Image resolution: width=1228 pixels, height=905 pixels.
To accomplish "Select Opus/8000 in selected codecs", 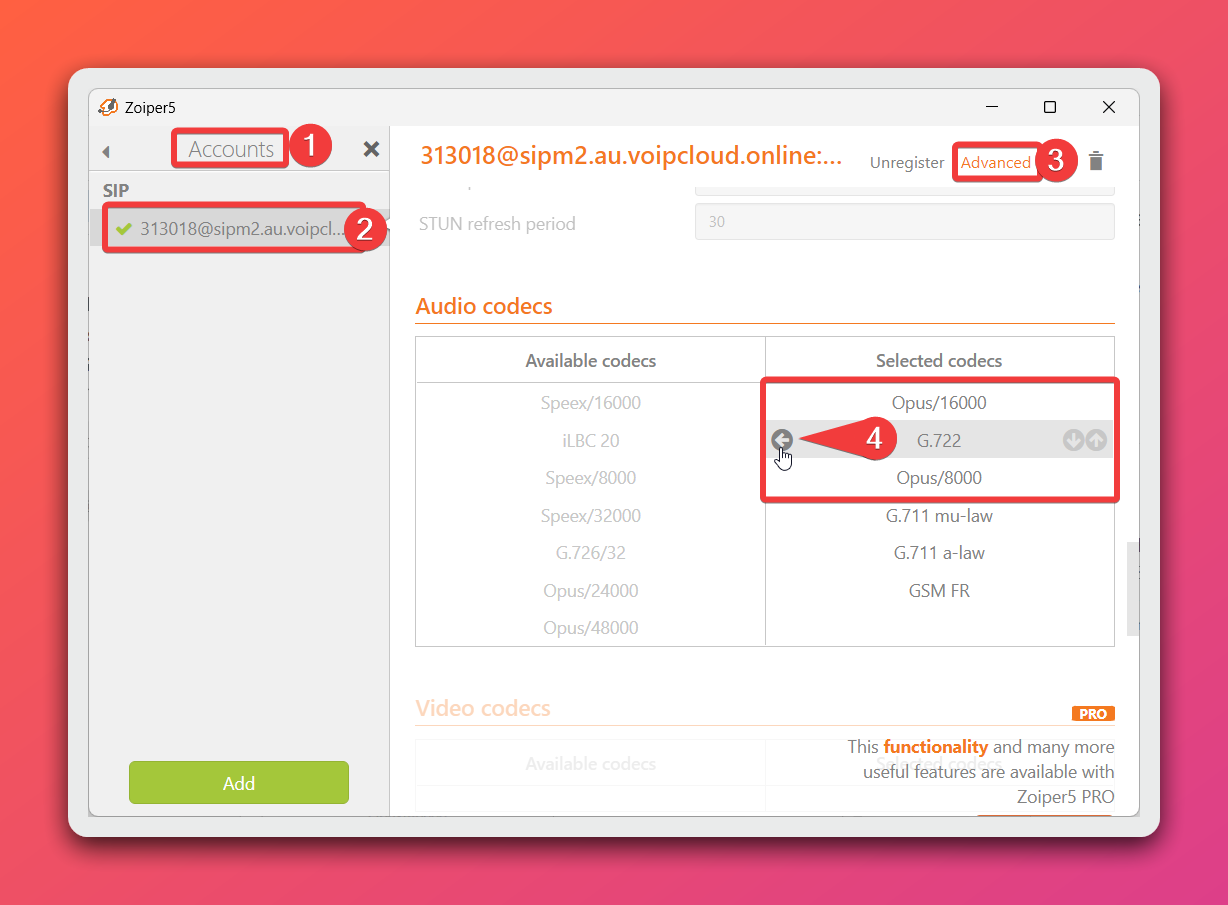I will pos(939,478).
